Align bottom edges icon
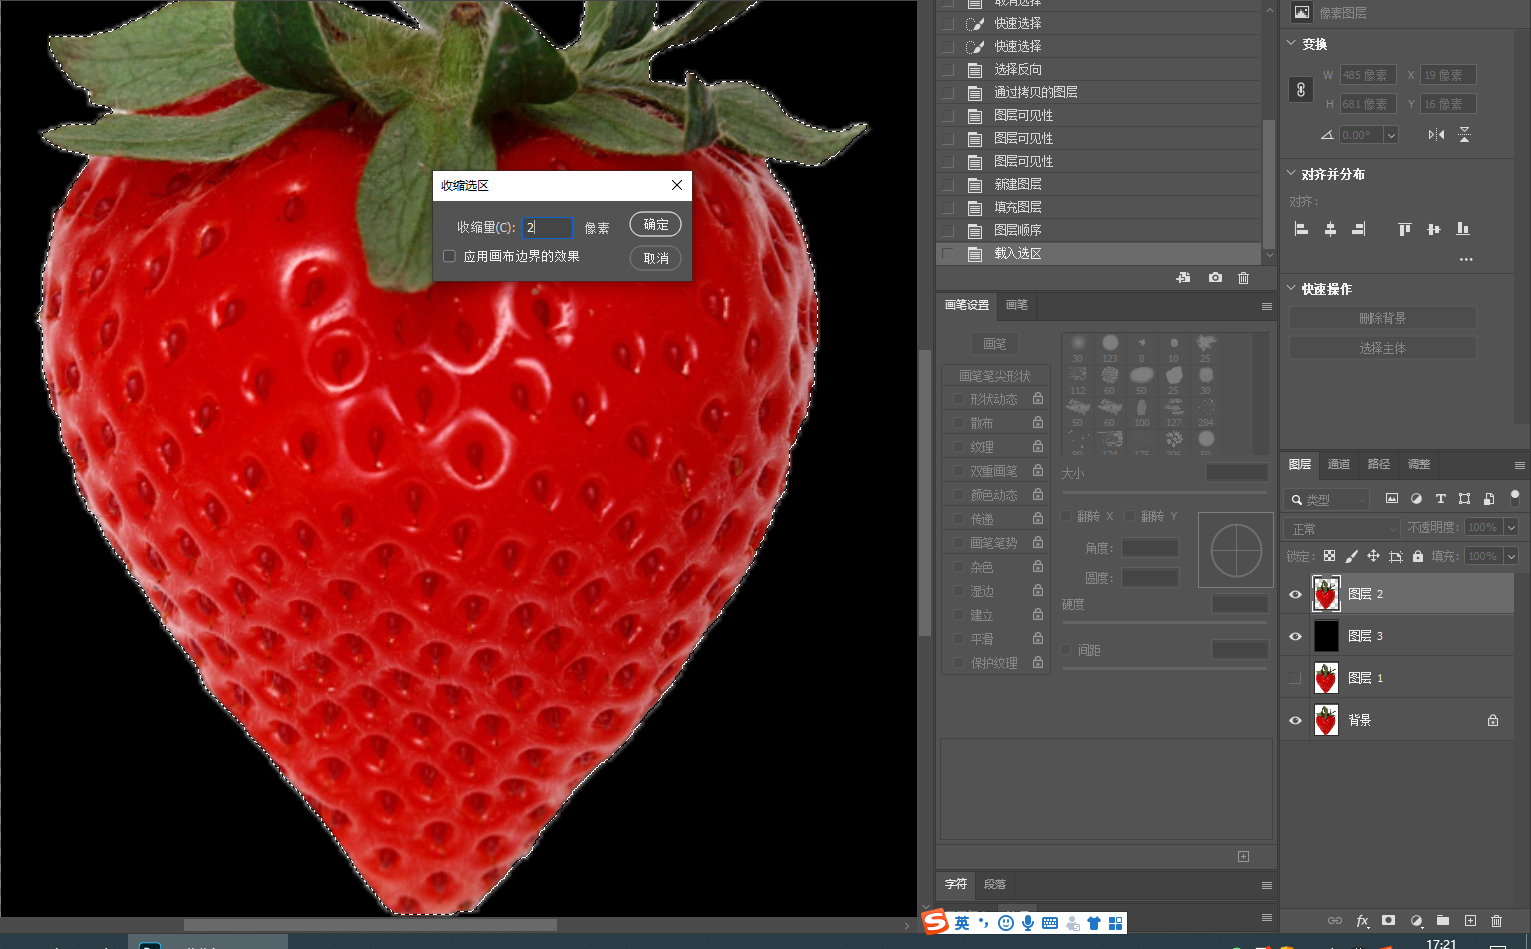Viewport: 1531px width, 949px height. click(x=1463, y=229)
